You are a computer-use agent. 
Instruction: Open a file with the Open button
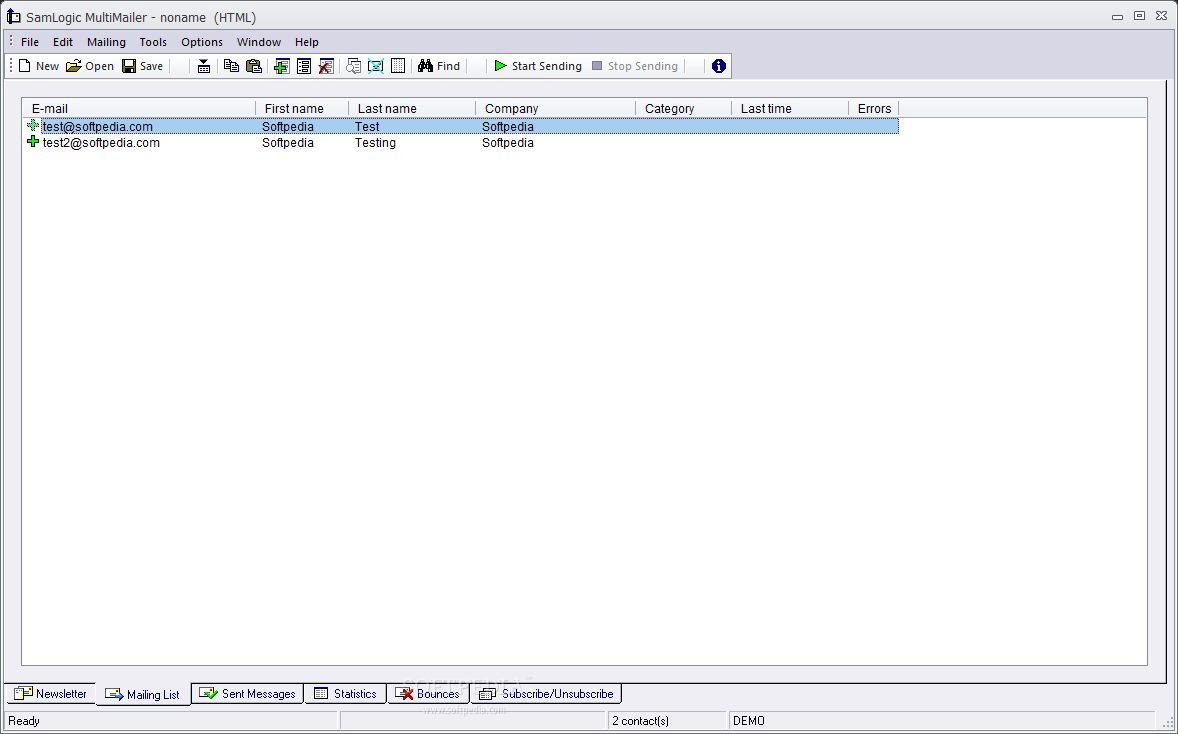(x=89, y=66)
